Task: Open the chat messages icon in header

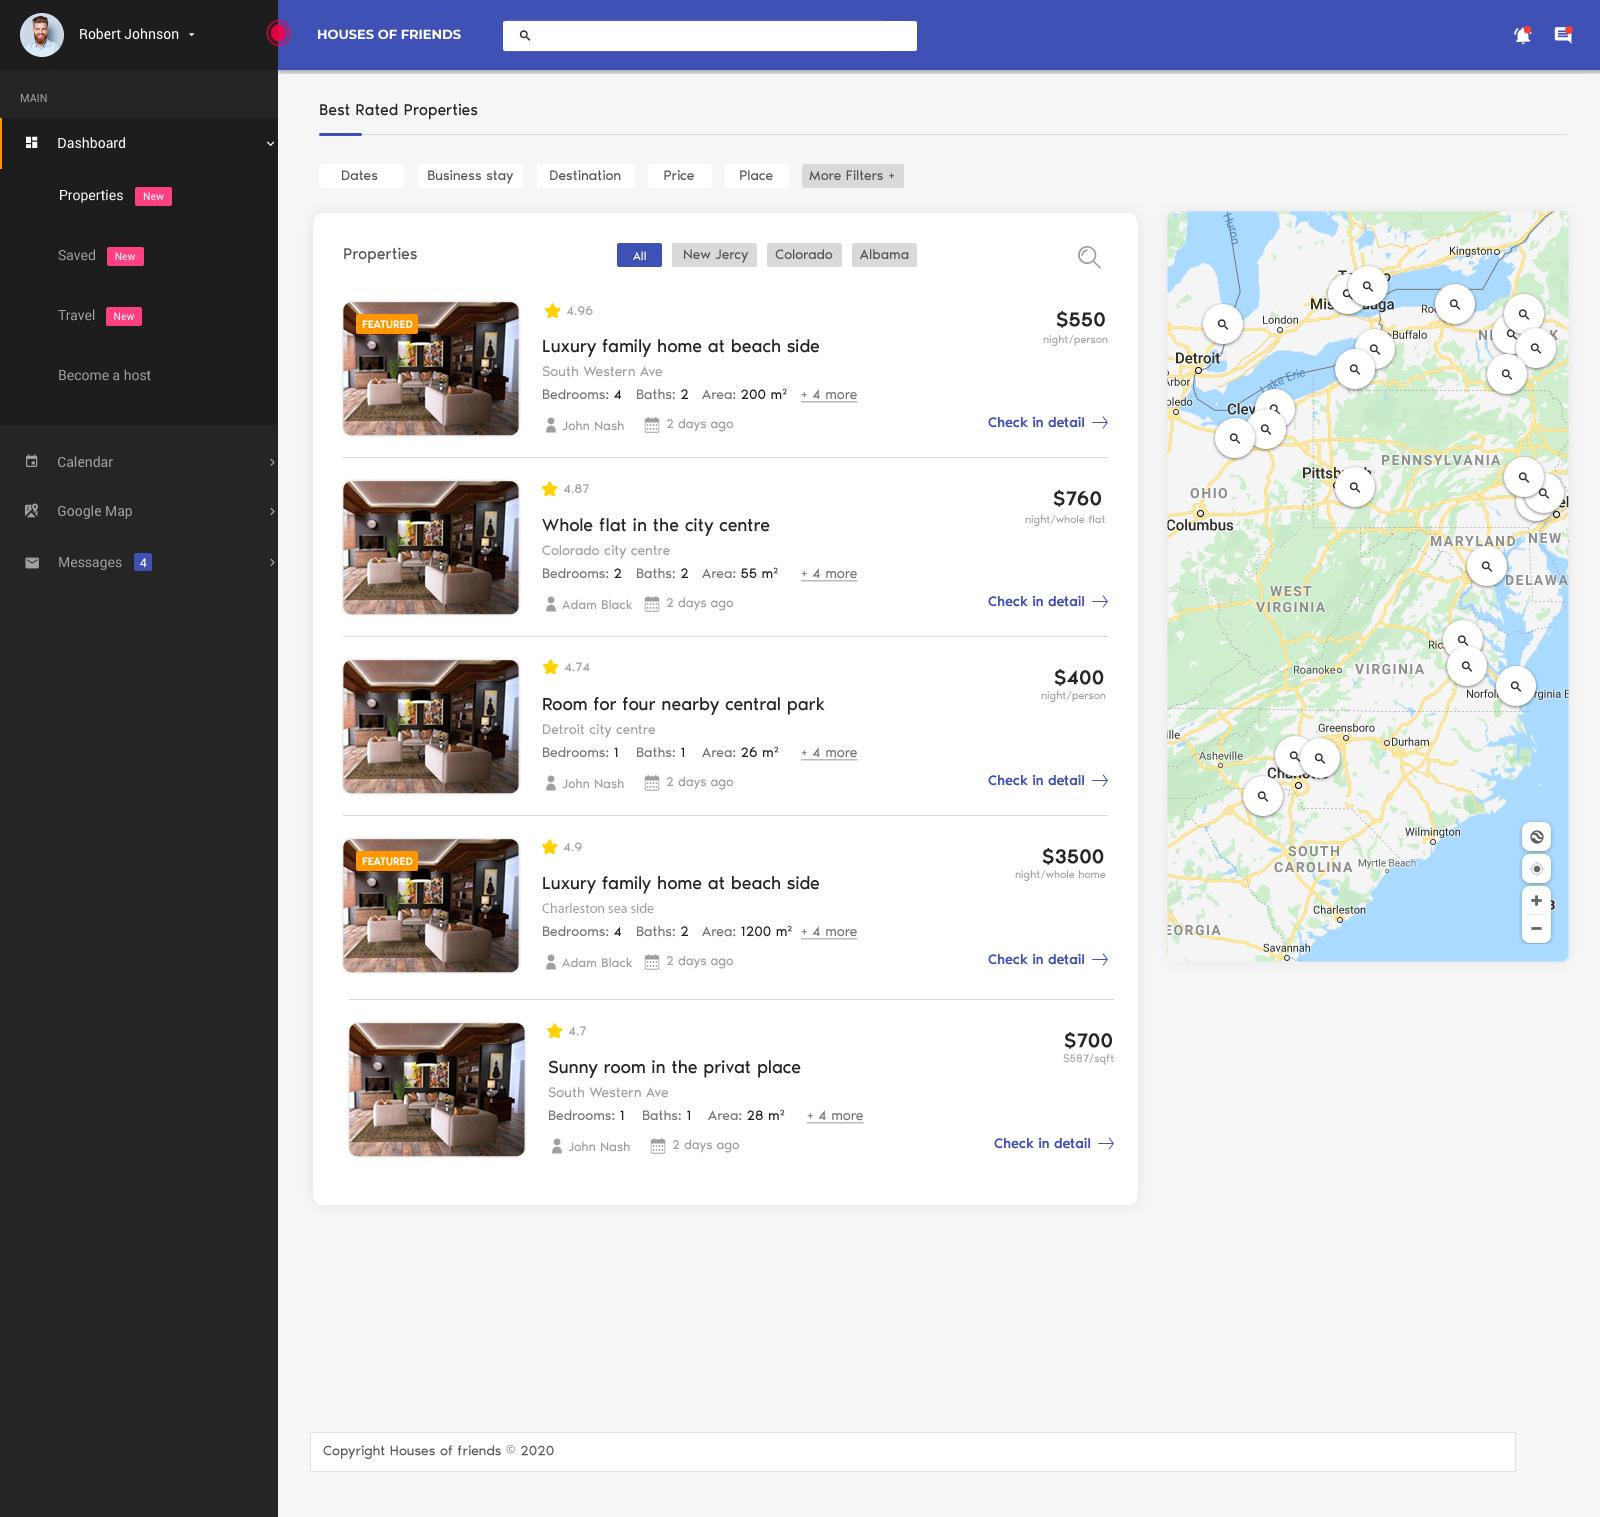Action: point(1563,35)
